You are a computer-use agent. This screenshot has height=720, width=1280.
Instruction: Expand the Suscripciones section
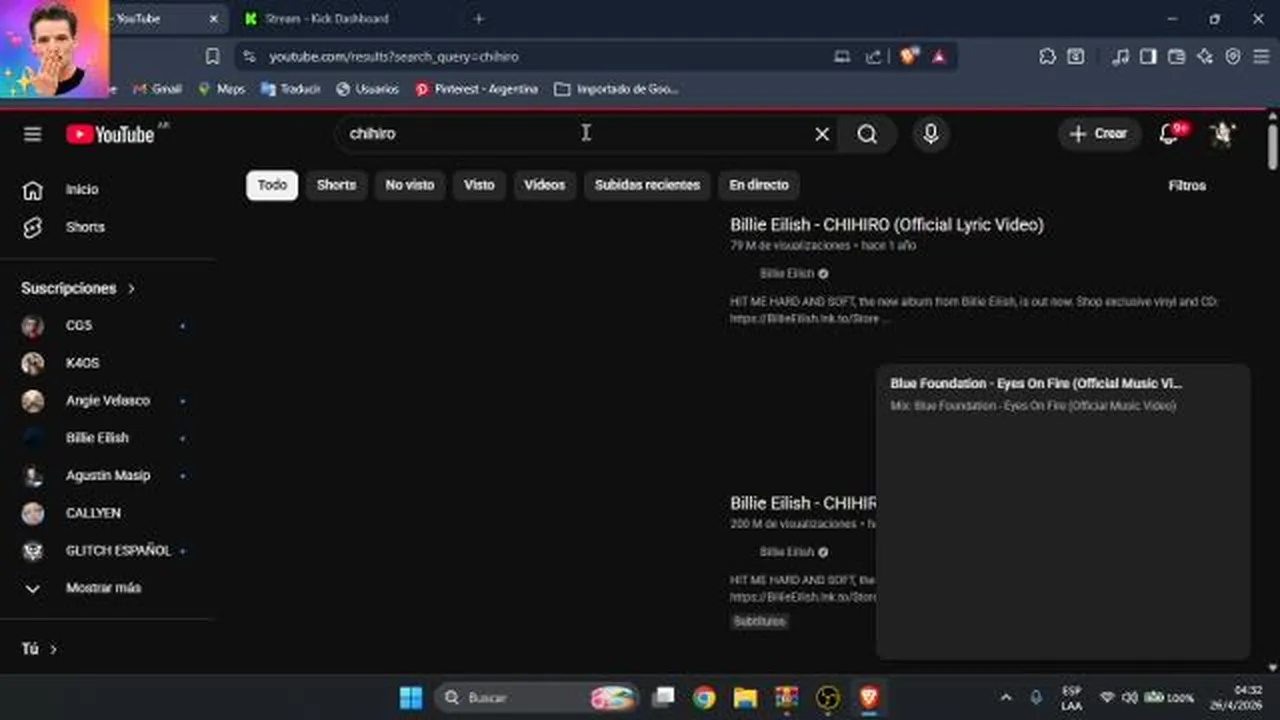[x=78, y=288]
